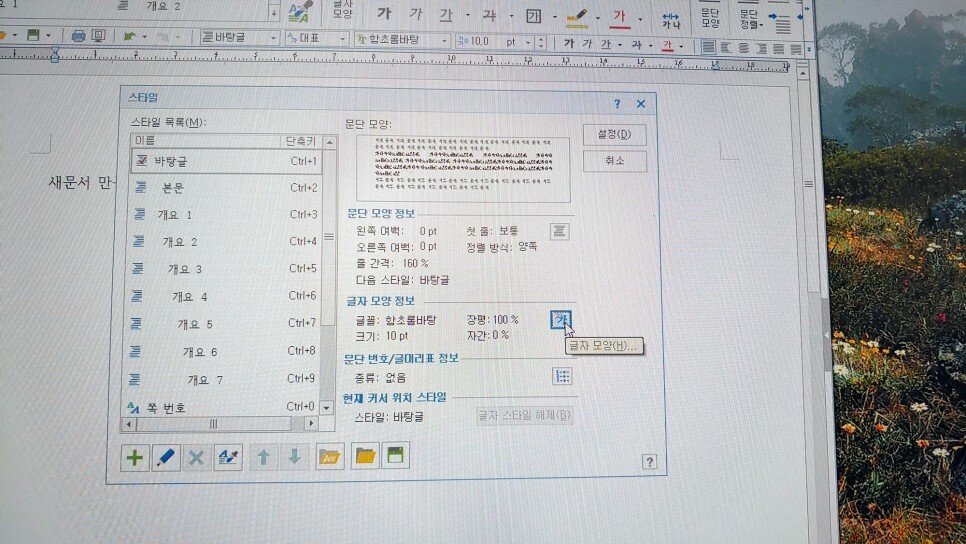Screen dimensions: 966x544
Task: Open the style template folder icon
Action: tap(330, 456)
